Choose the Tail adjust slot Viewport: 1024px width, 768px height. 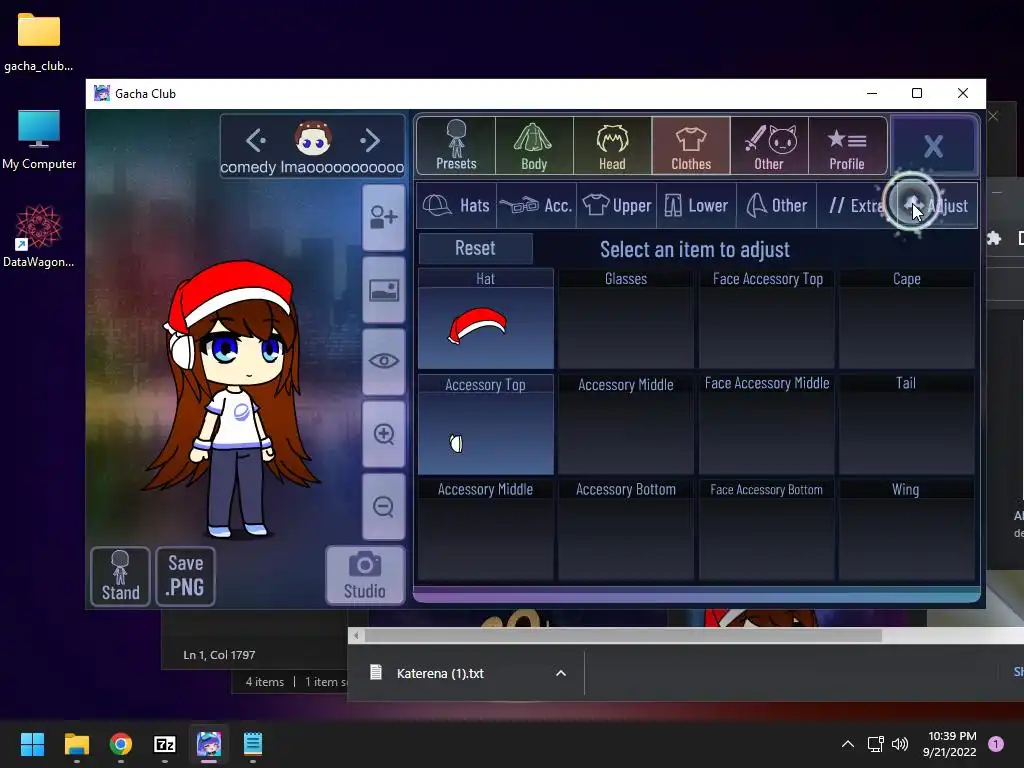906,424
